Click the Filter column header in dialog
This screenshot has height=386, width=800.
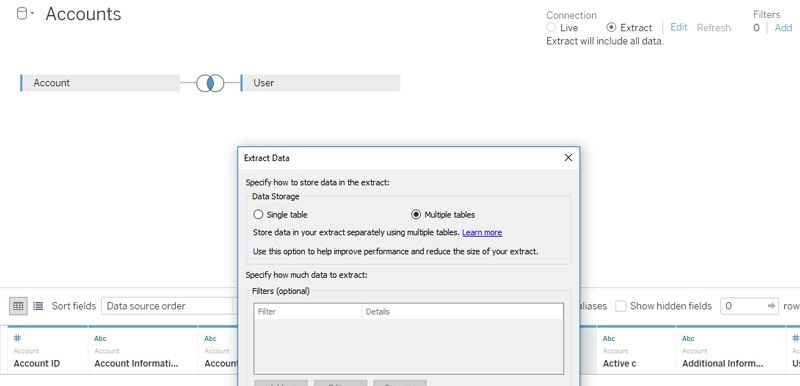click(308, 312)
